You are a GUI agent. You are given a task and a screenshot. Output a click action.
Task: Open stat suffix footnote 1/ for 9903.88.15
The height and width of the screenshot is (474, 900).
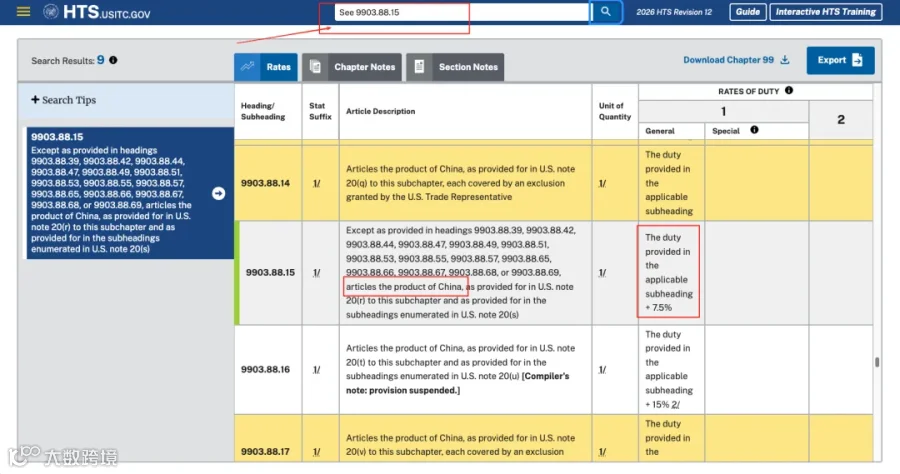[x=316, y=273]
